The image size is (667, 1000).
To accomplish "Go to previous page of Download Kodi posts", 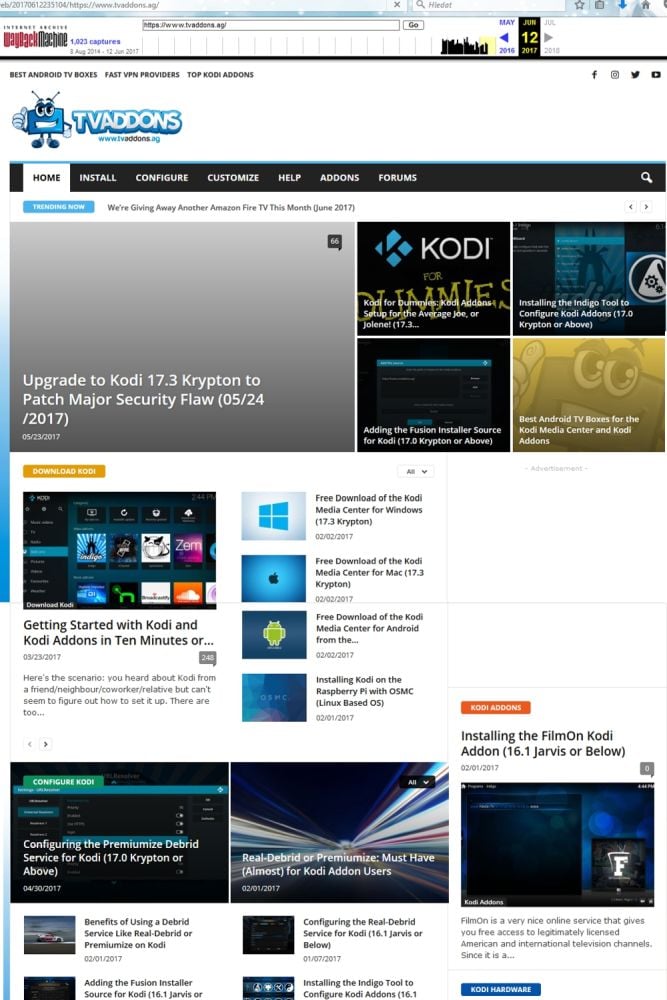I will pos(29,744).
